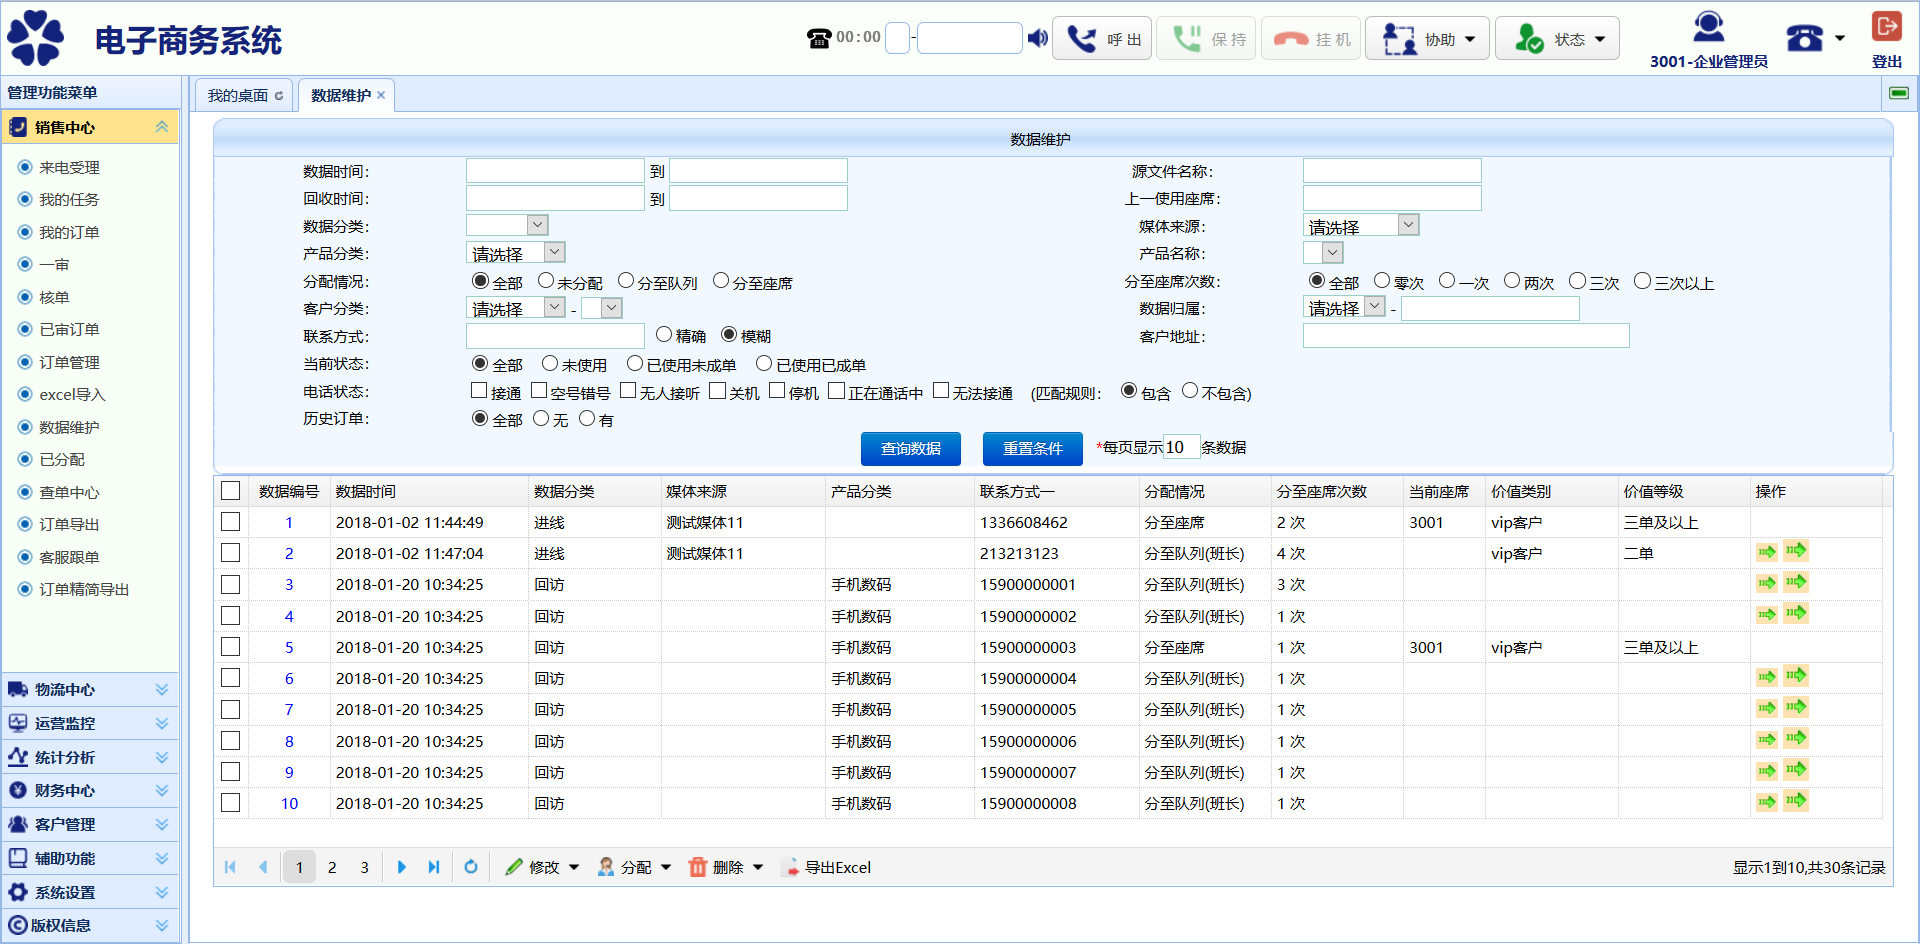
Task: Open 修改 menu in bottom toolbar
Action: point(542,867)
